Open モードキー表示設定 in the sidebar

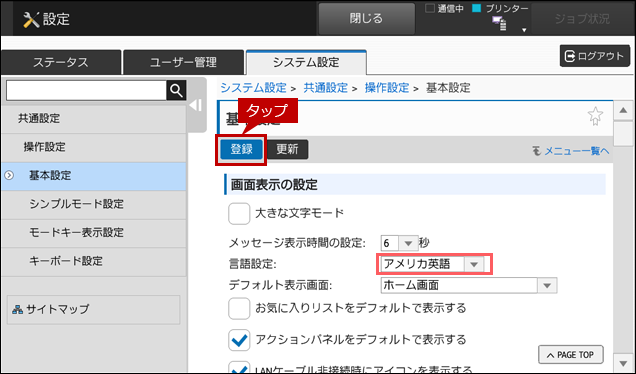point(94,233)
